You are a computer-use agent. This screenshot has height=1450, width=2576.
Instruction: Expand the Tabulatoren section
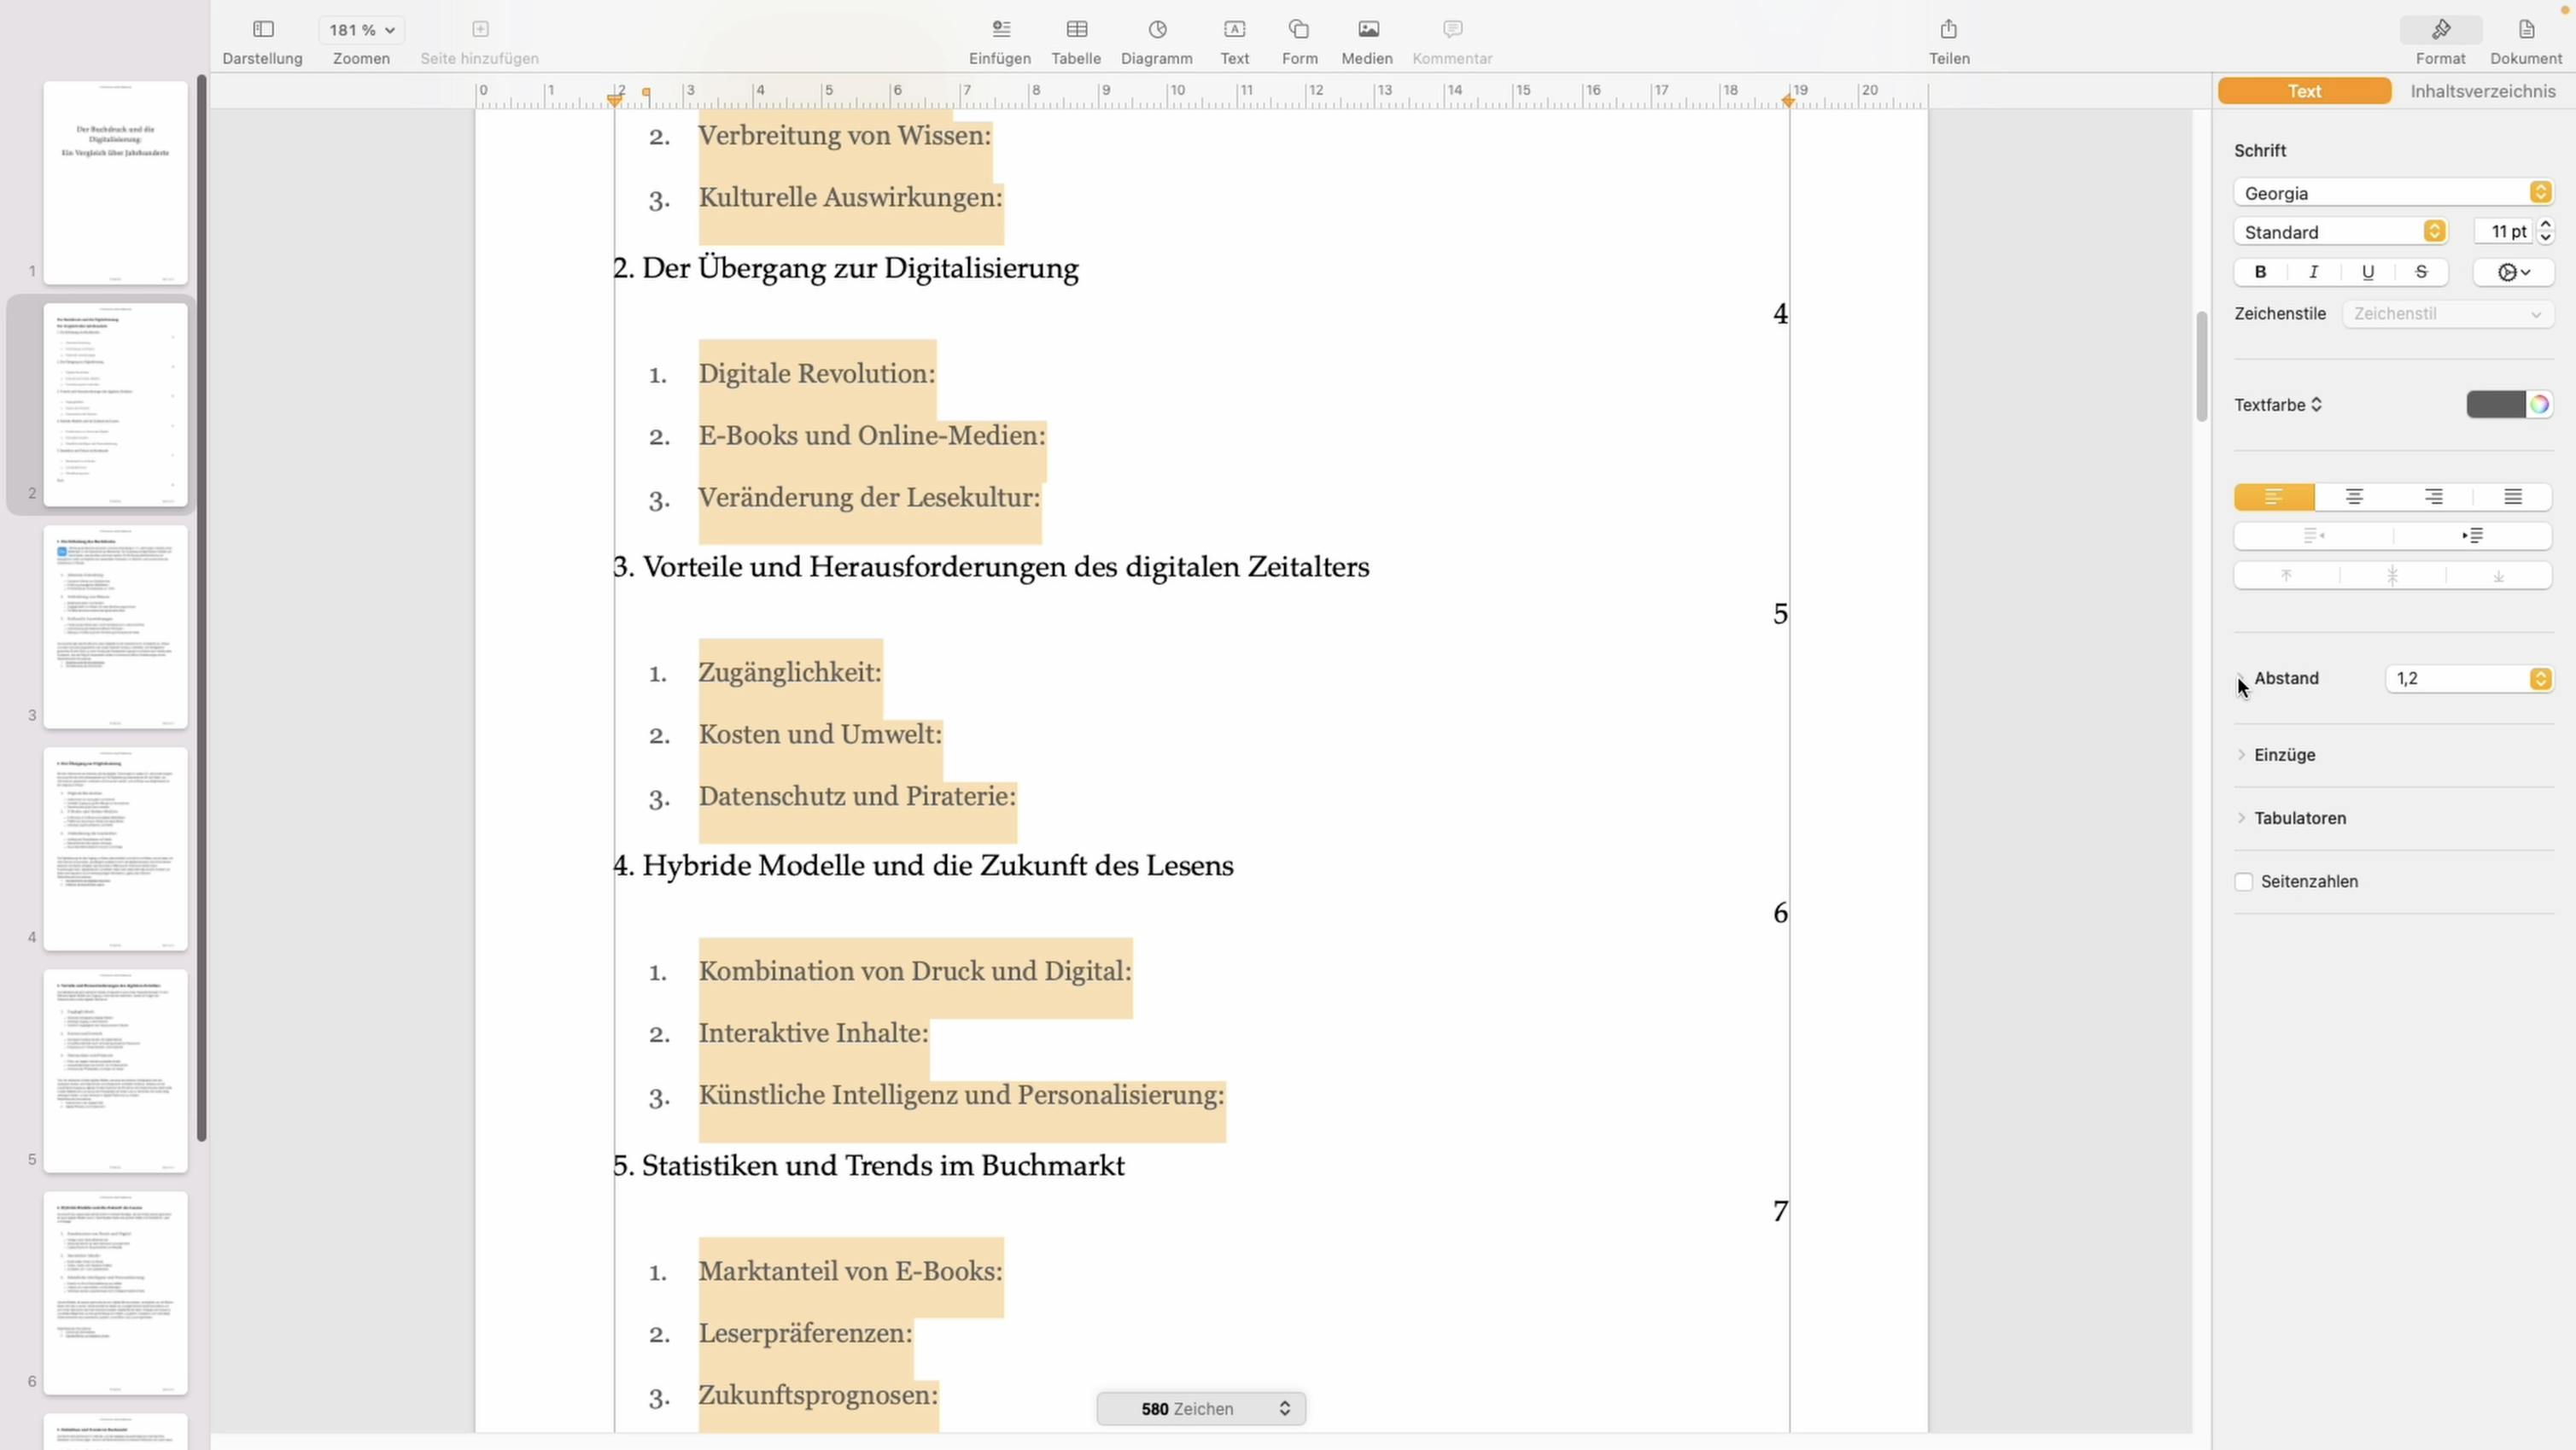[x=2300, y=818]
